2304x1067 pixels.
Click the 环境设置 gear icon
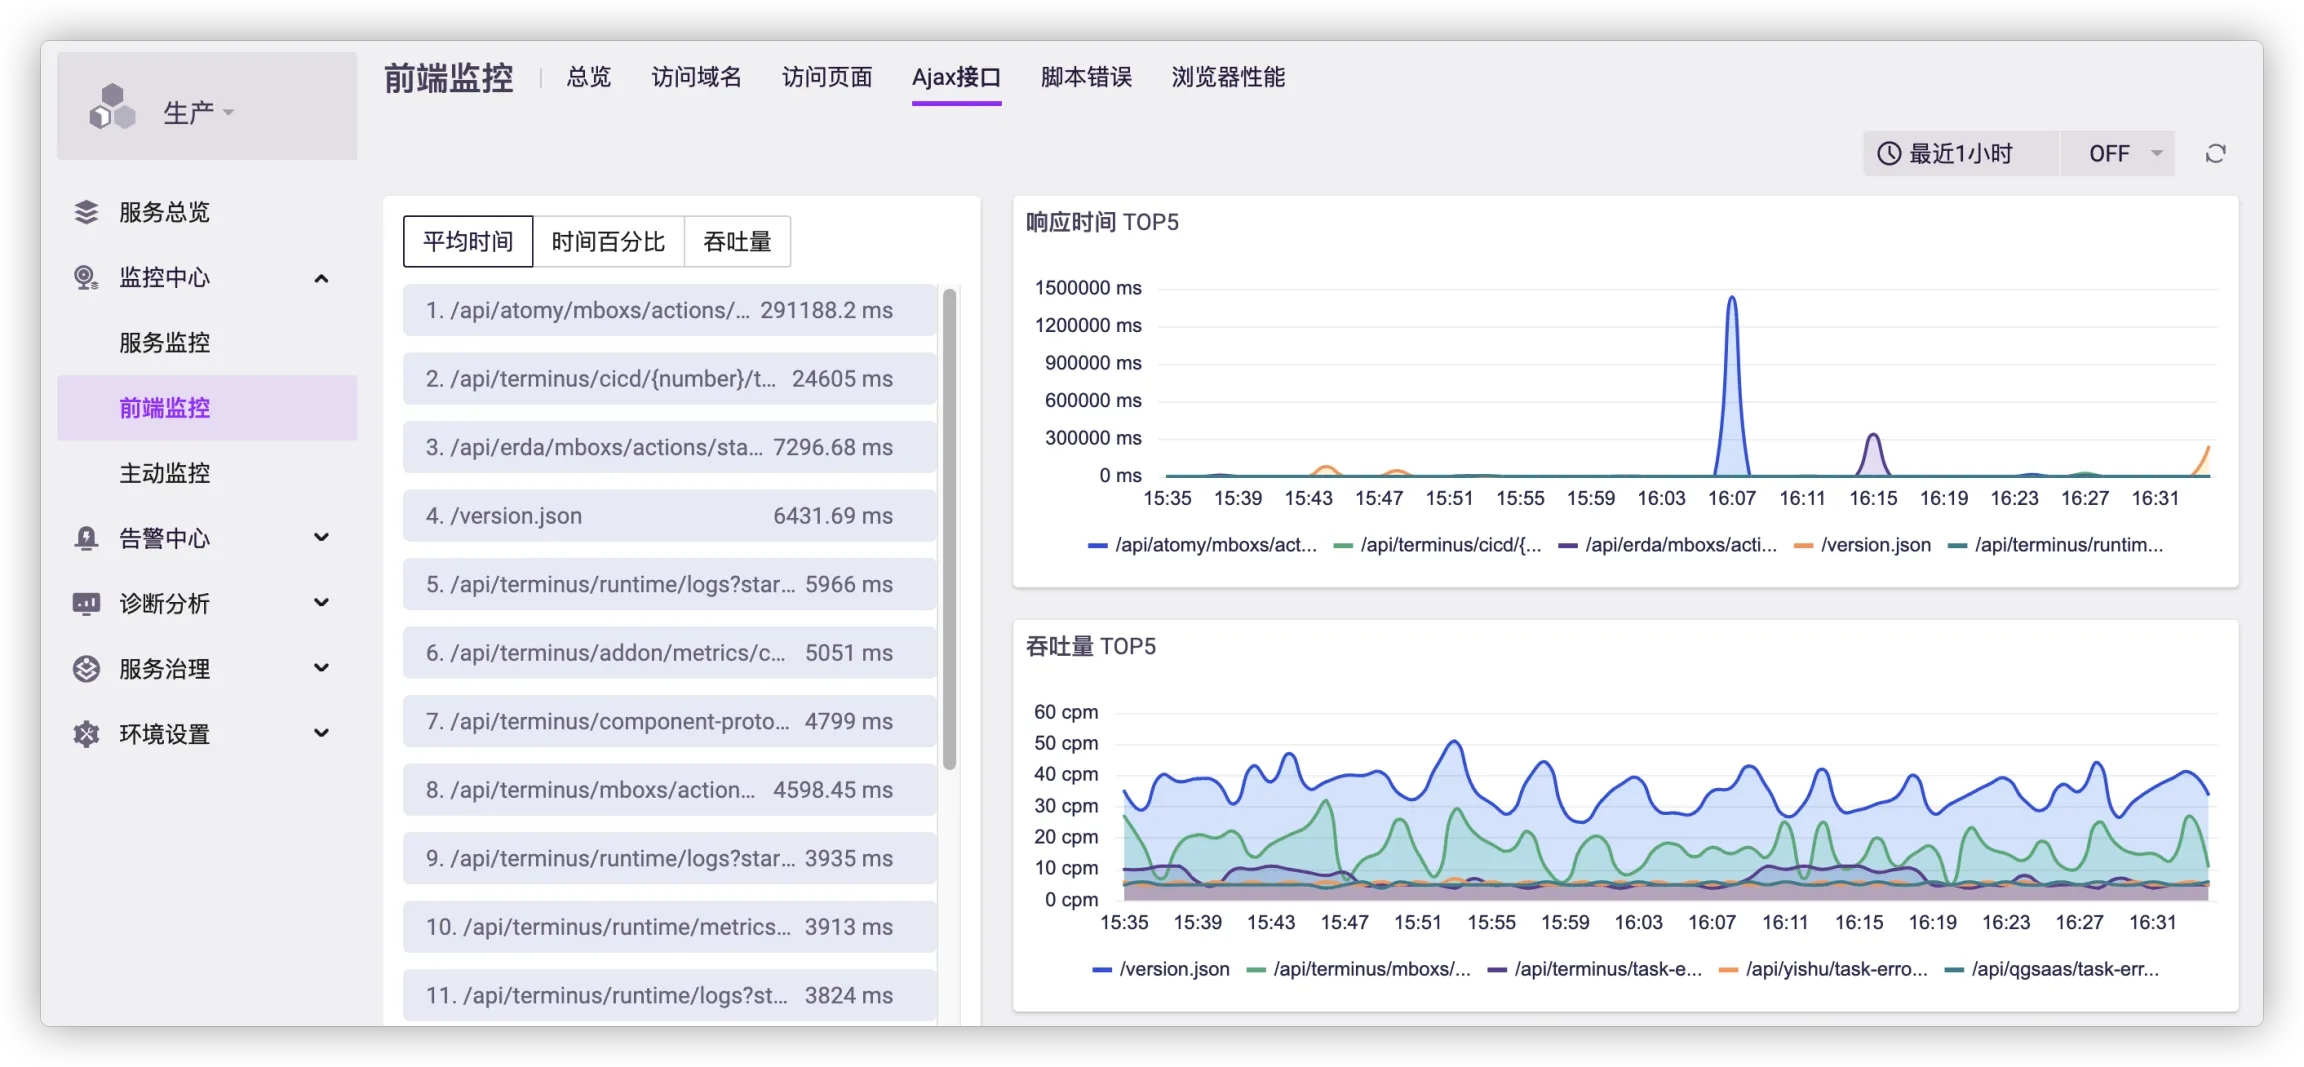[86, 734]
